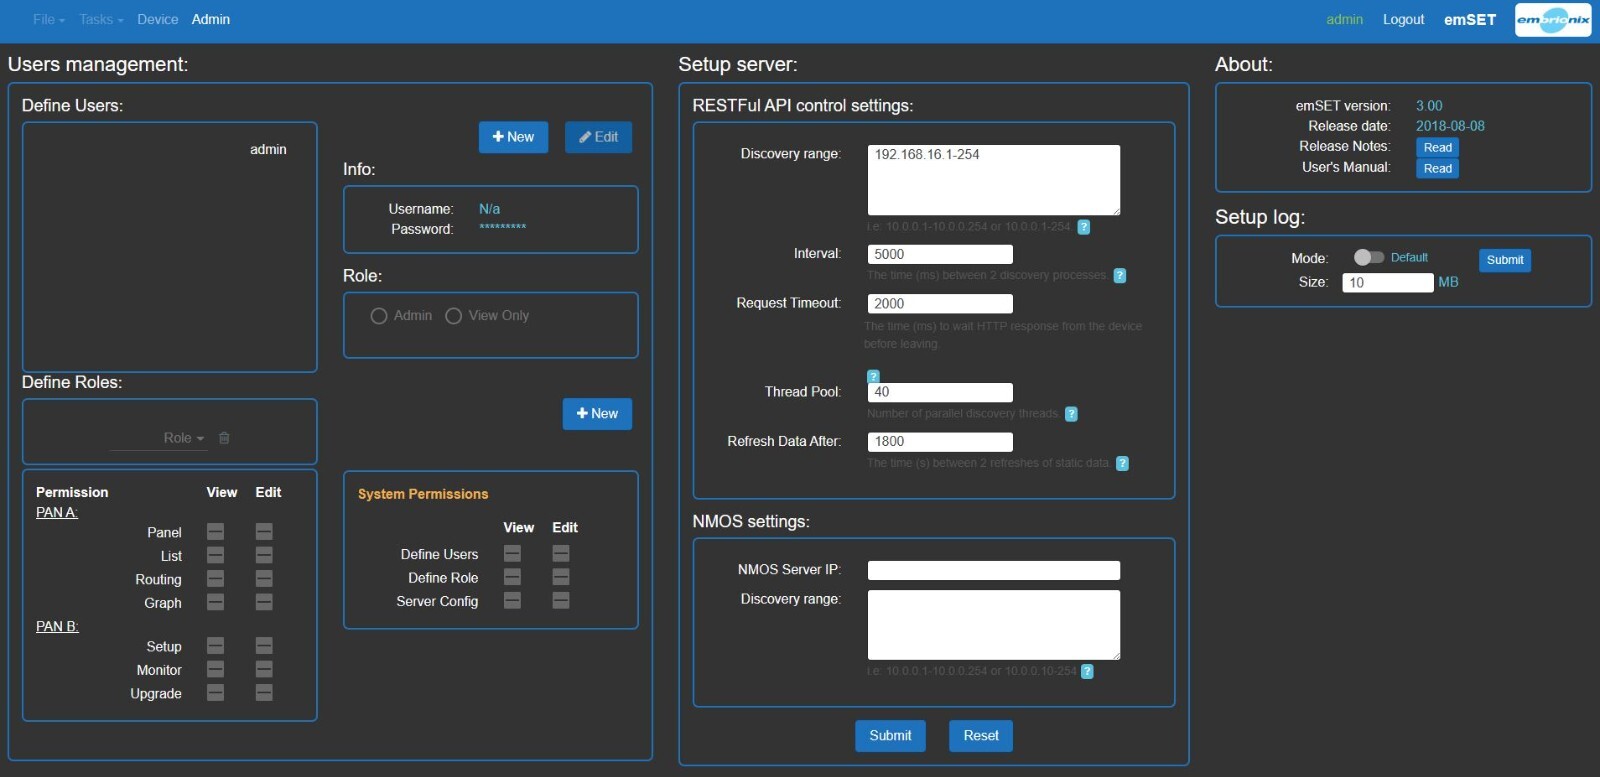This screenshot has width=1600, height=777.
Task: Select the Admin tab in navbar
Action: pyautogui.click(x=211, y=19)
